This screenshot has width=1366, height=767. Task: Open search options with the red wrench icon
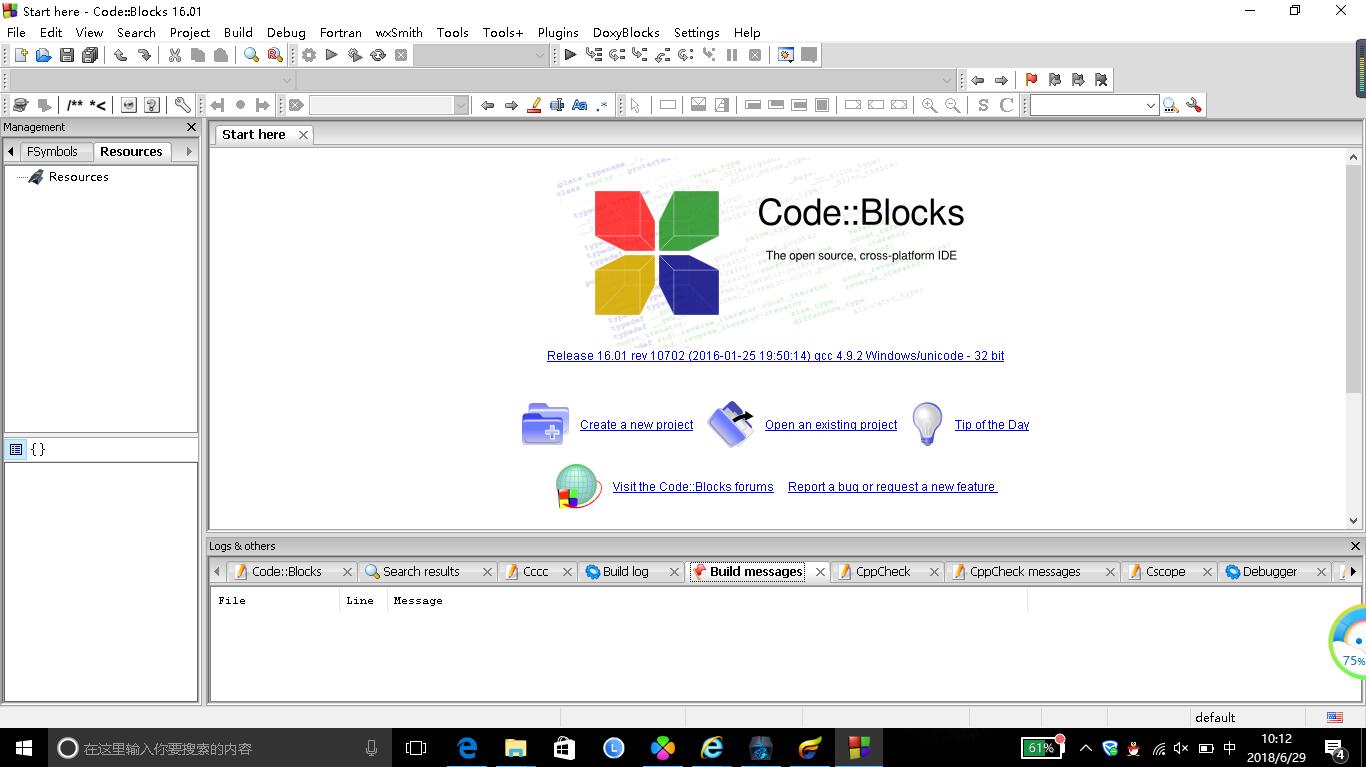1193,105
